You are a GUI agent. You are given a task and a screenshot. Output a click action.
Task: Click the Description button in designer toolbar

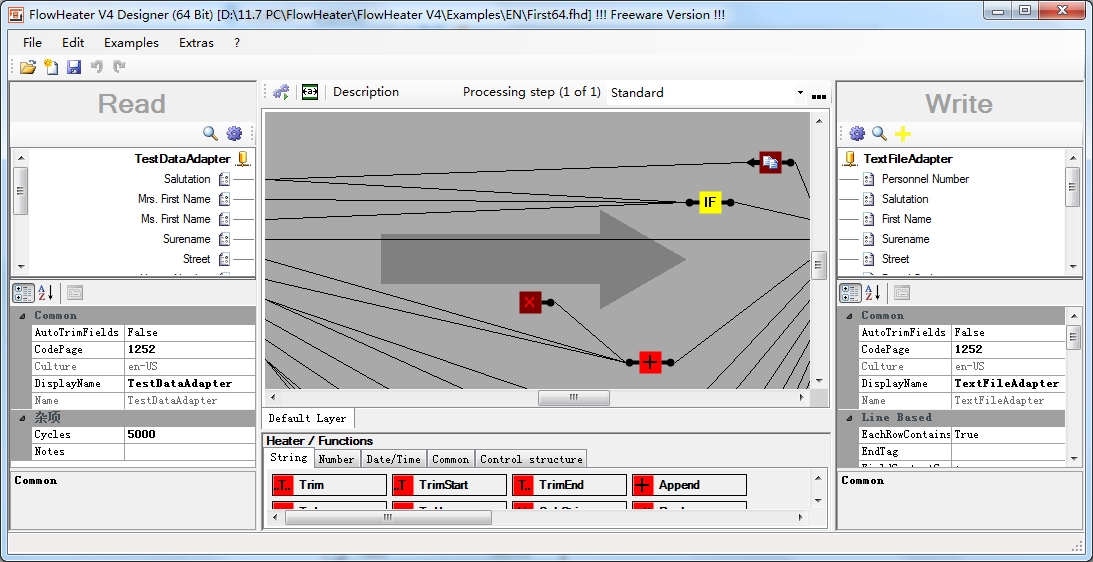tap(366, 92)
